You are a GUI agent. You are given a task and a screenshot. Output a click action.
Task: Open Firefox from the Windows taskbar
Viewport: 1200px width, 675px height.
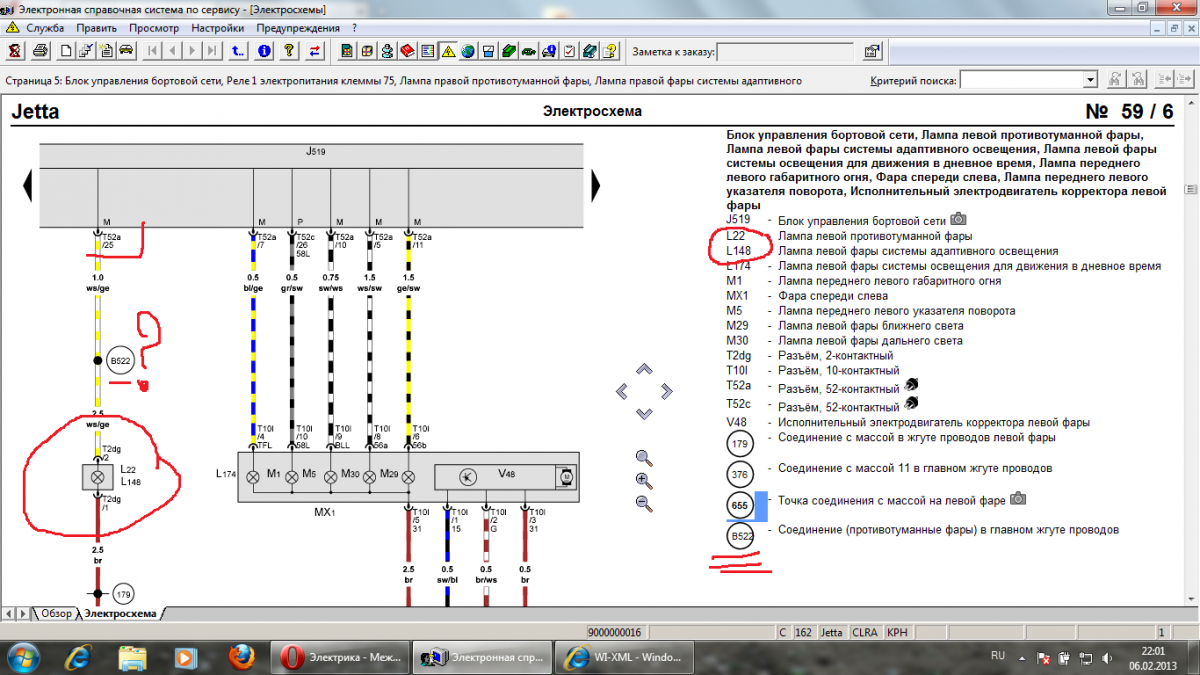coord(239,657)
